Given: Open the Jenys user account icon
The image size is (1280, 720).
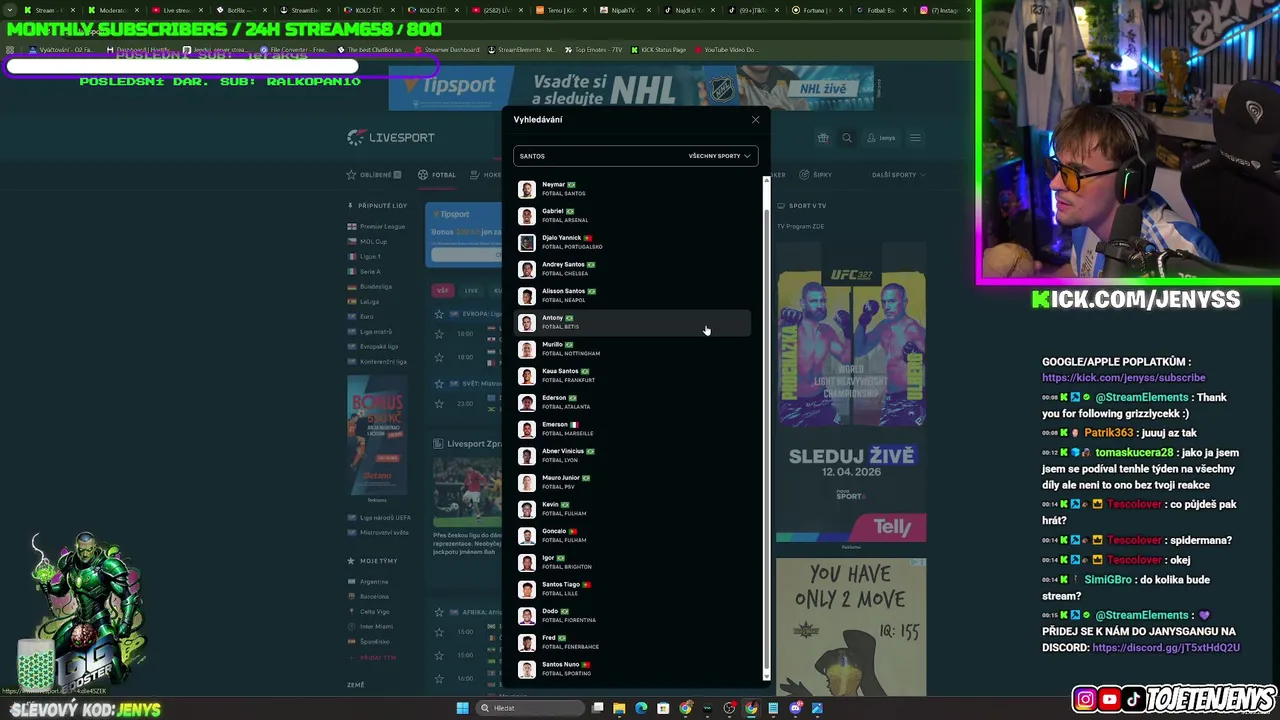Looking at the screenshot, I should [x=882, y=138].
